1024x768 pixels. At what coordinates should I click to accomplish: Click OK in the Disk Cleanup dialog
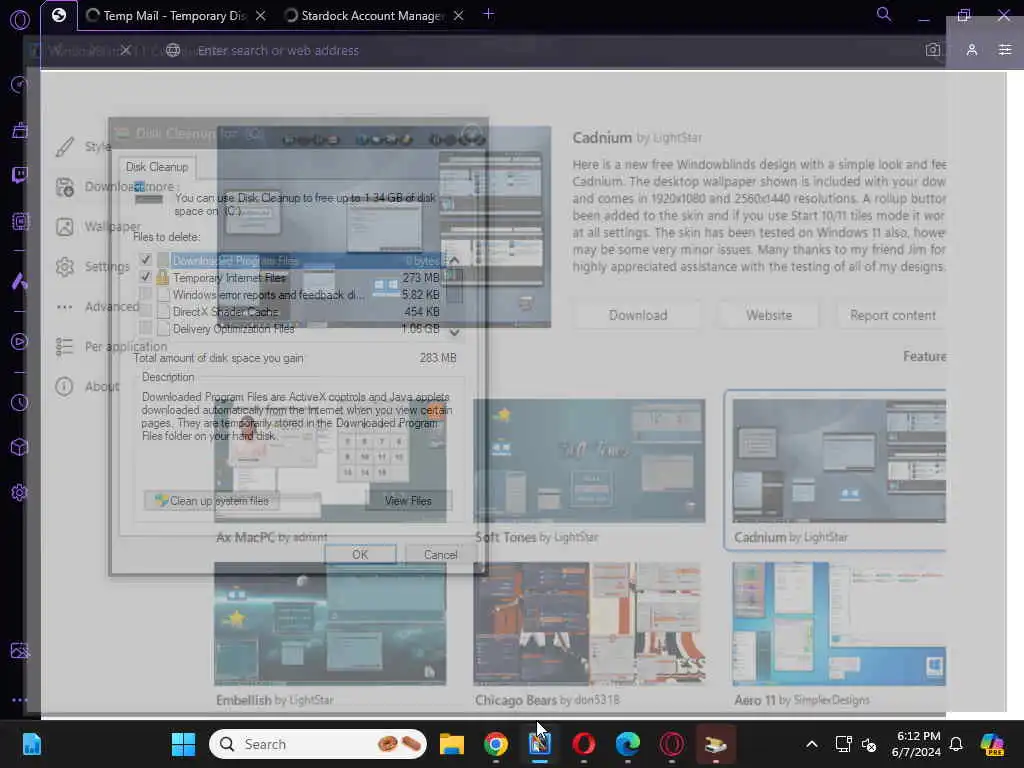point(360,554)
